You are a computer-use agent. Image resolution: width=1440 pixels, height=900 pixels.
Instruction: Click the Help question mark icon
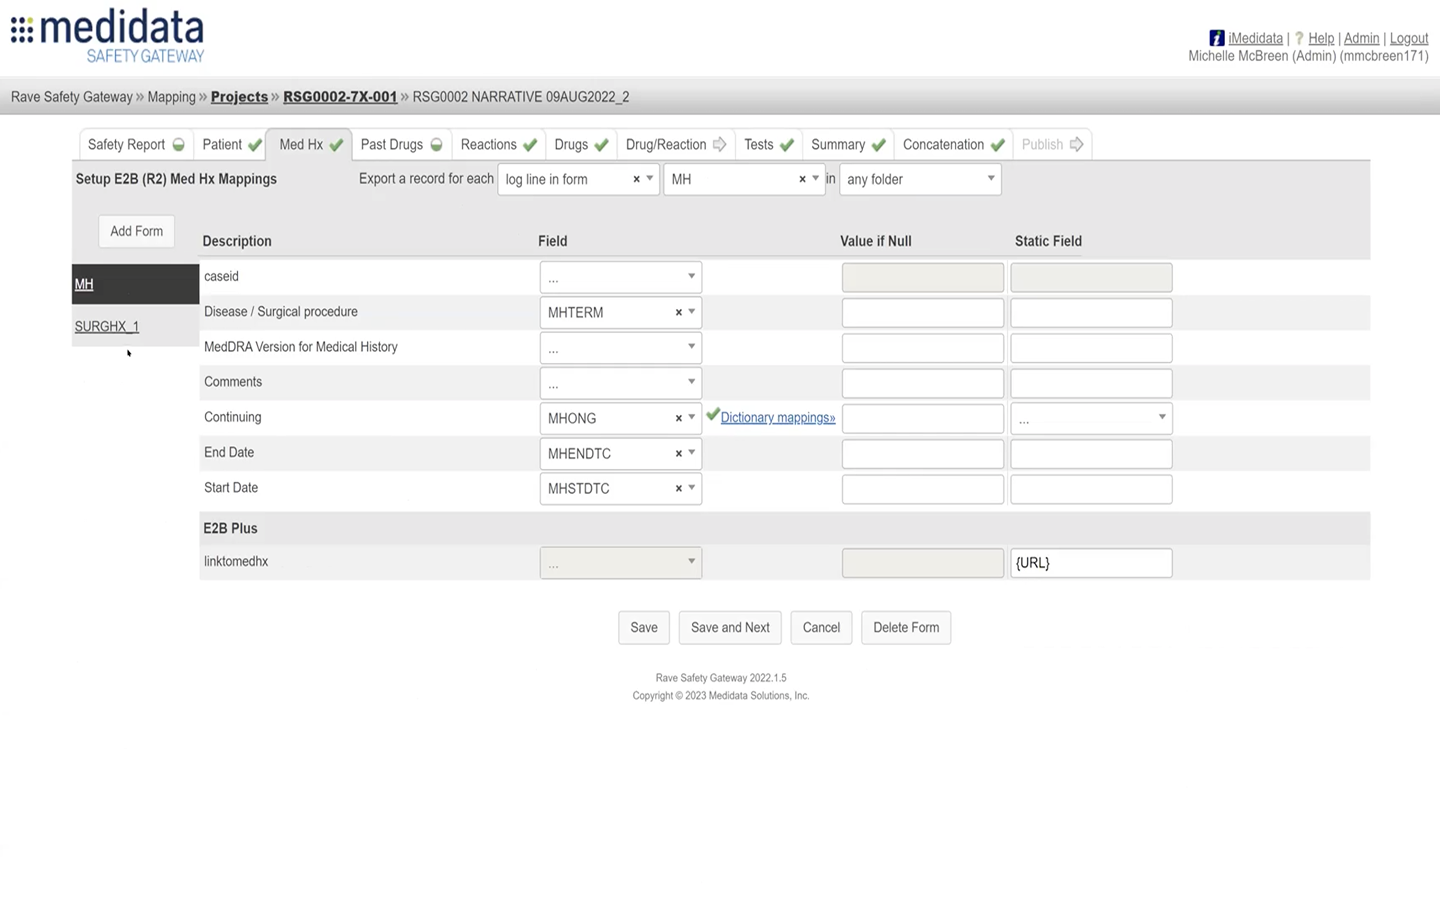coord(1299,38)
